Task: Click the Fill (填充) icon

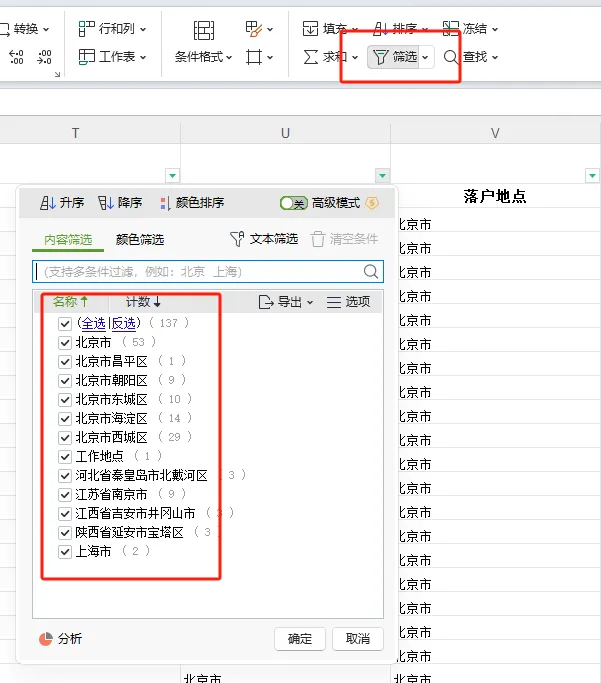Action: [x=310, y=29]
